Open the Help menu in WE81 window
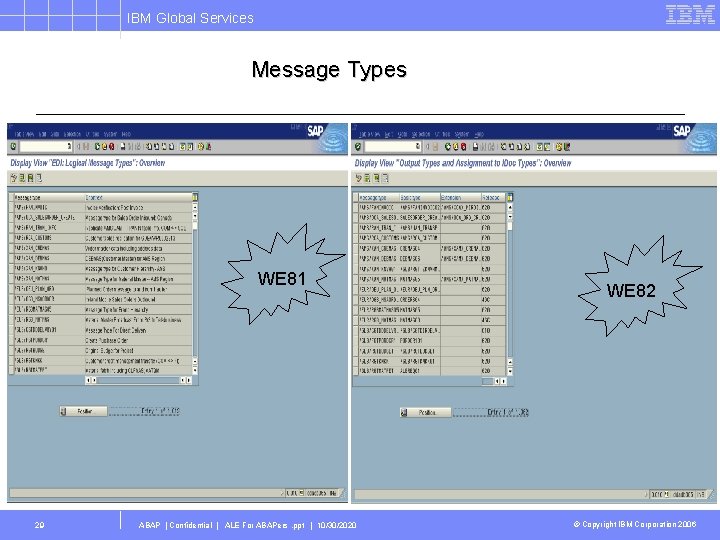 point(126,134)
